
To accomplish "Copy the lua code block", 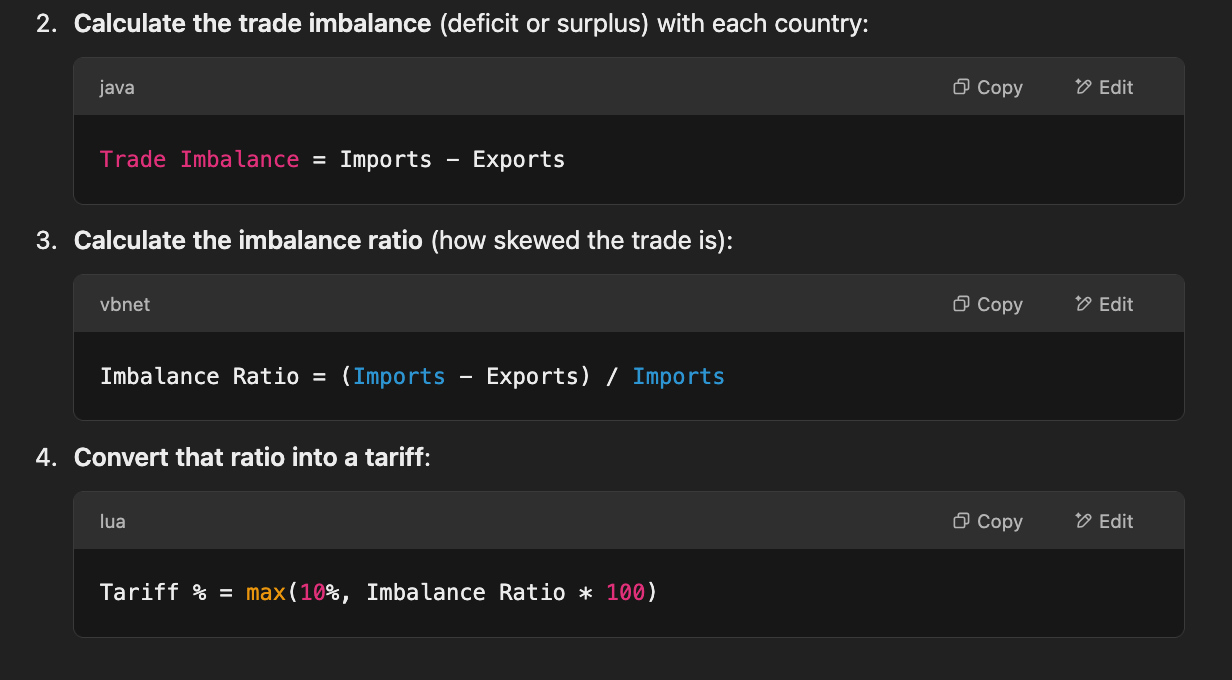I will (988, 521).
